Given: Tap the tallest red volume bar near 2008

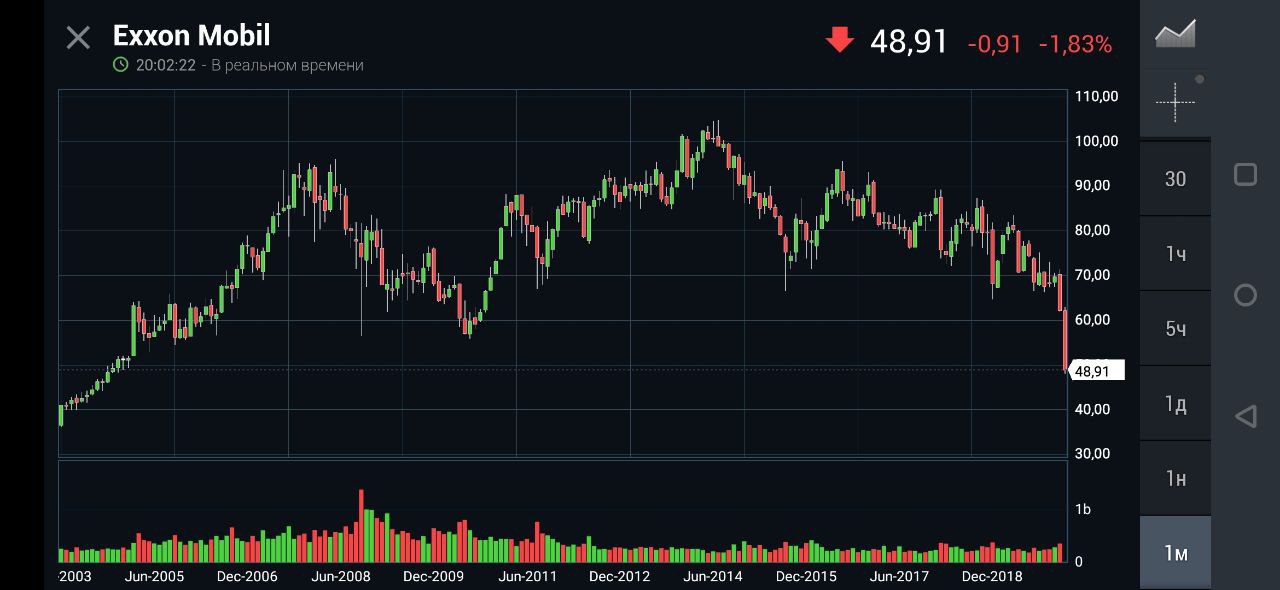Looking at the screenshot, I should pyautogui.click(x=361, y=526).
